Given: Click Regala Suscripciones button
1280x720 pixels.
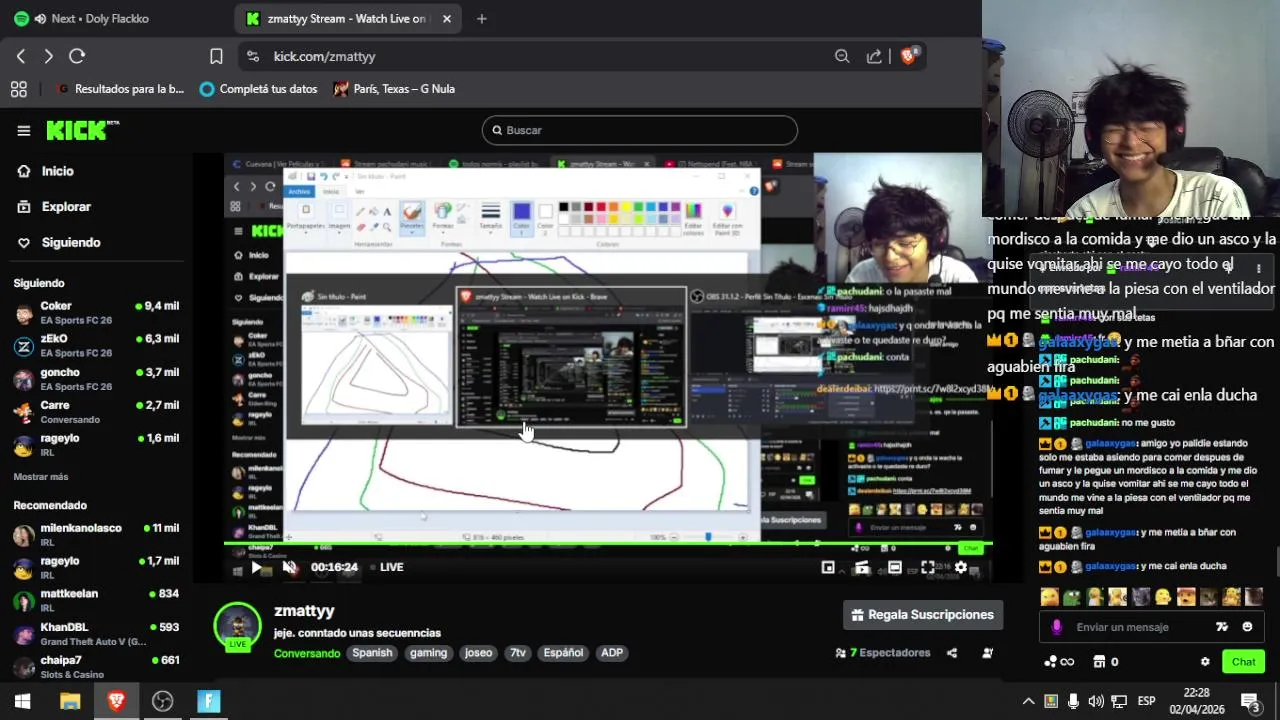Looking at the screenshot, I should point(923,615).
